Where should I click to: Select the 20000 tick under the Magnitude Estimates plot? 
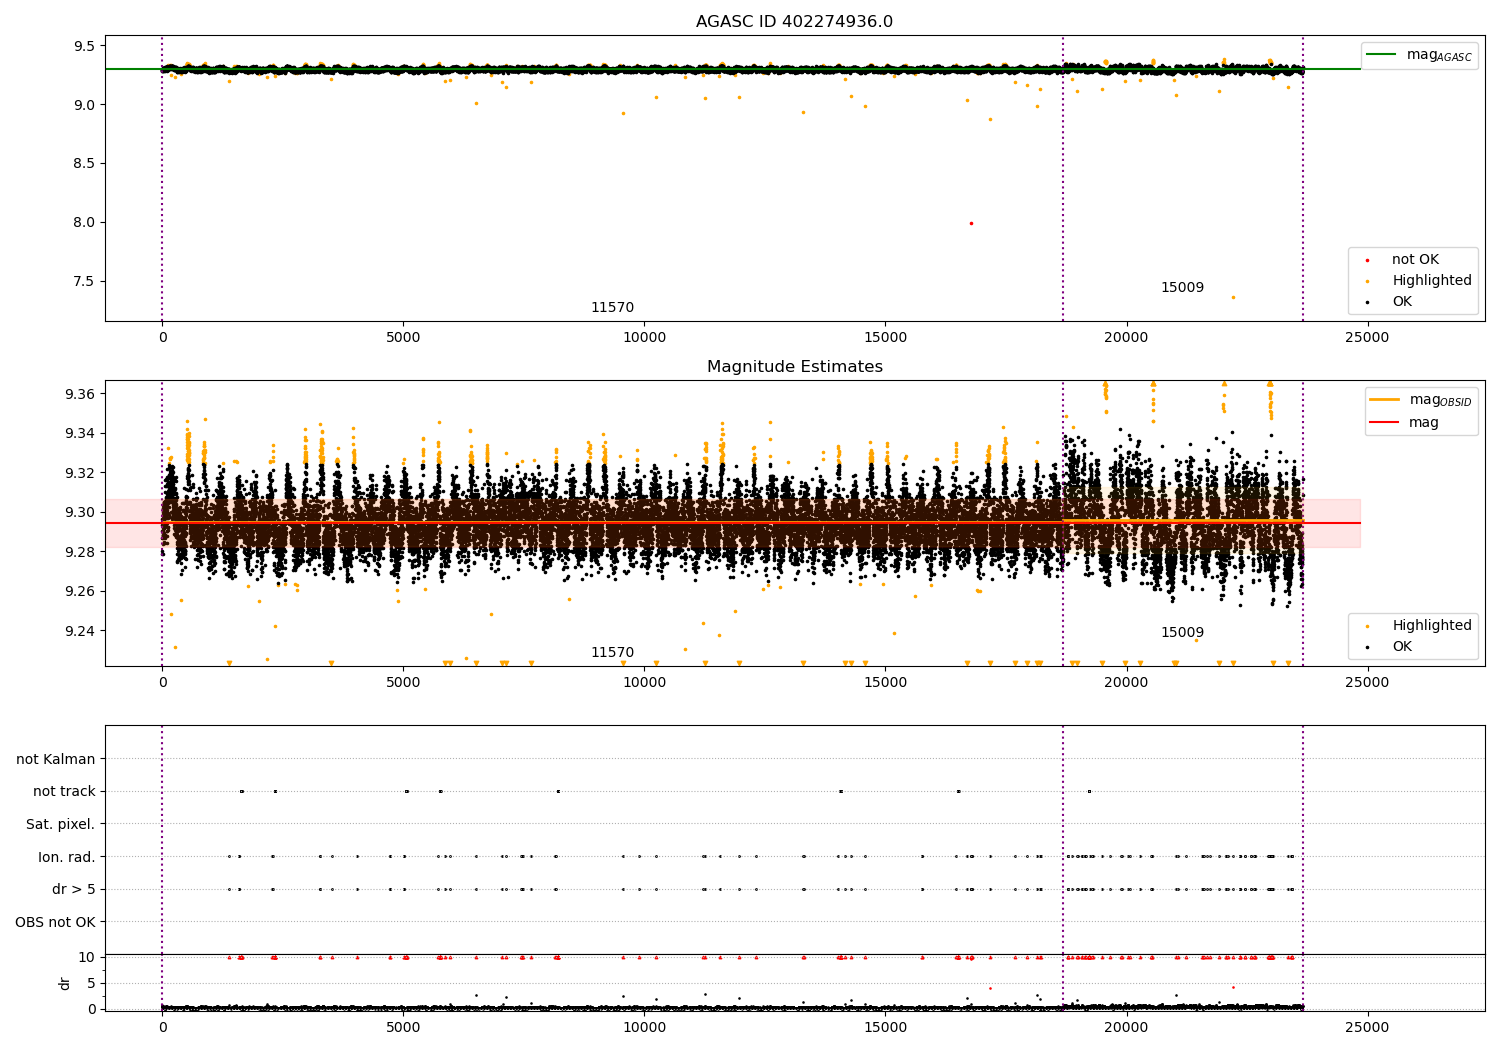pos(1126,683)
